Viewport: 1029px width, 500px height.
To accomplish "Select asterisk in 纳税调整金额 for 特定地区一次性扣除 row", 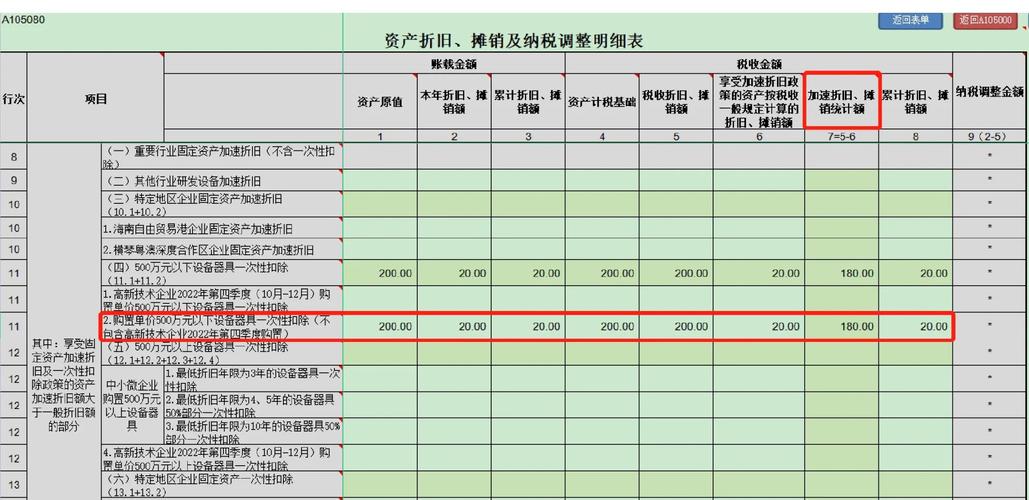I will [x=990, y=484].
